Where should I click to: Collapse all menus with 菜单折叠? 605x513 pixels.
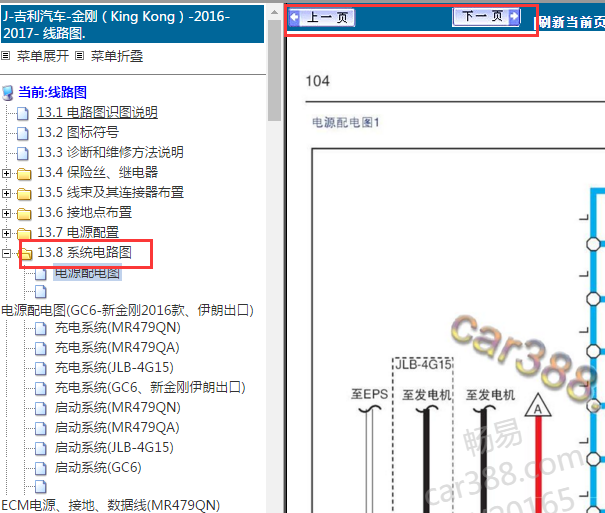pyautogui.click(x=117, y=56)
